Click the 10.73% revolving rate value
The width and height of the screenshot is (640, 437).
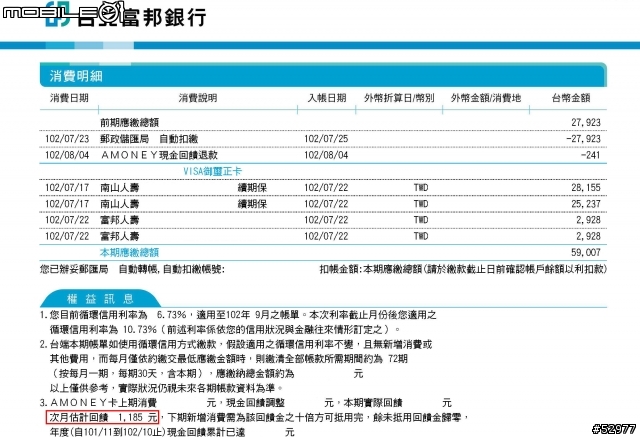point(140,329)
